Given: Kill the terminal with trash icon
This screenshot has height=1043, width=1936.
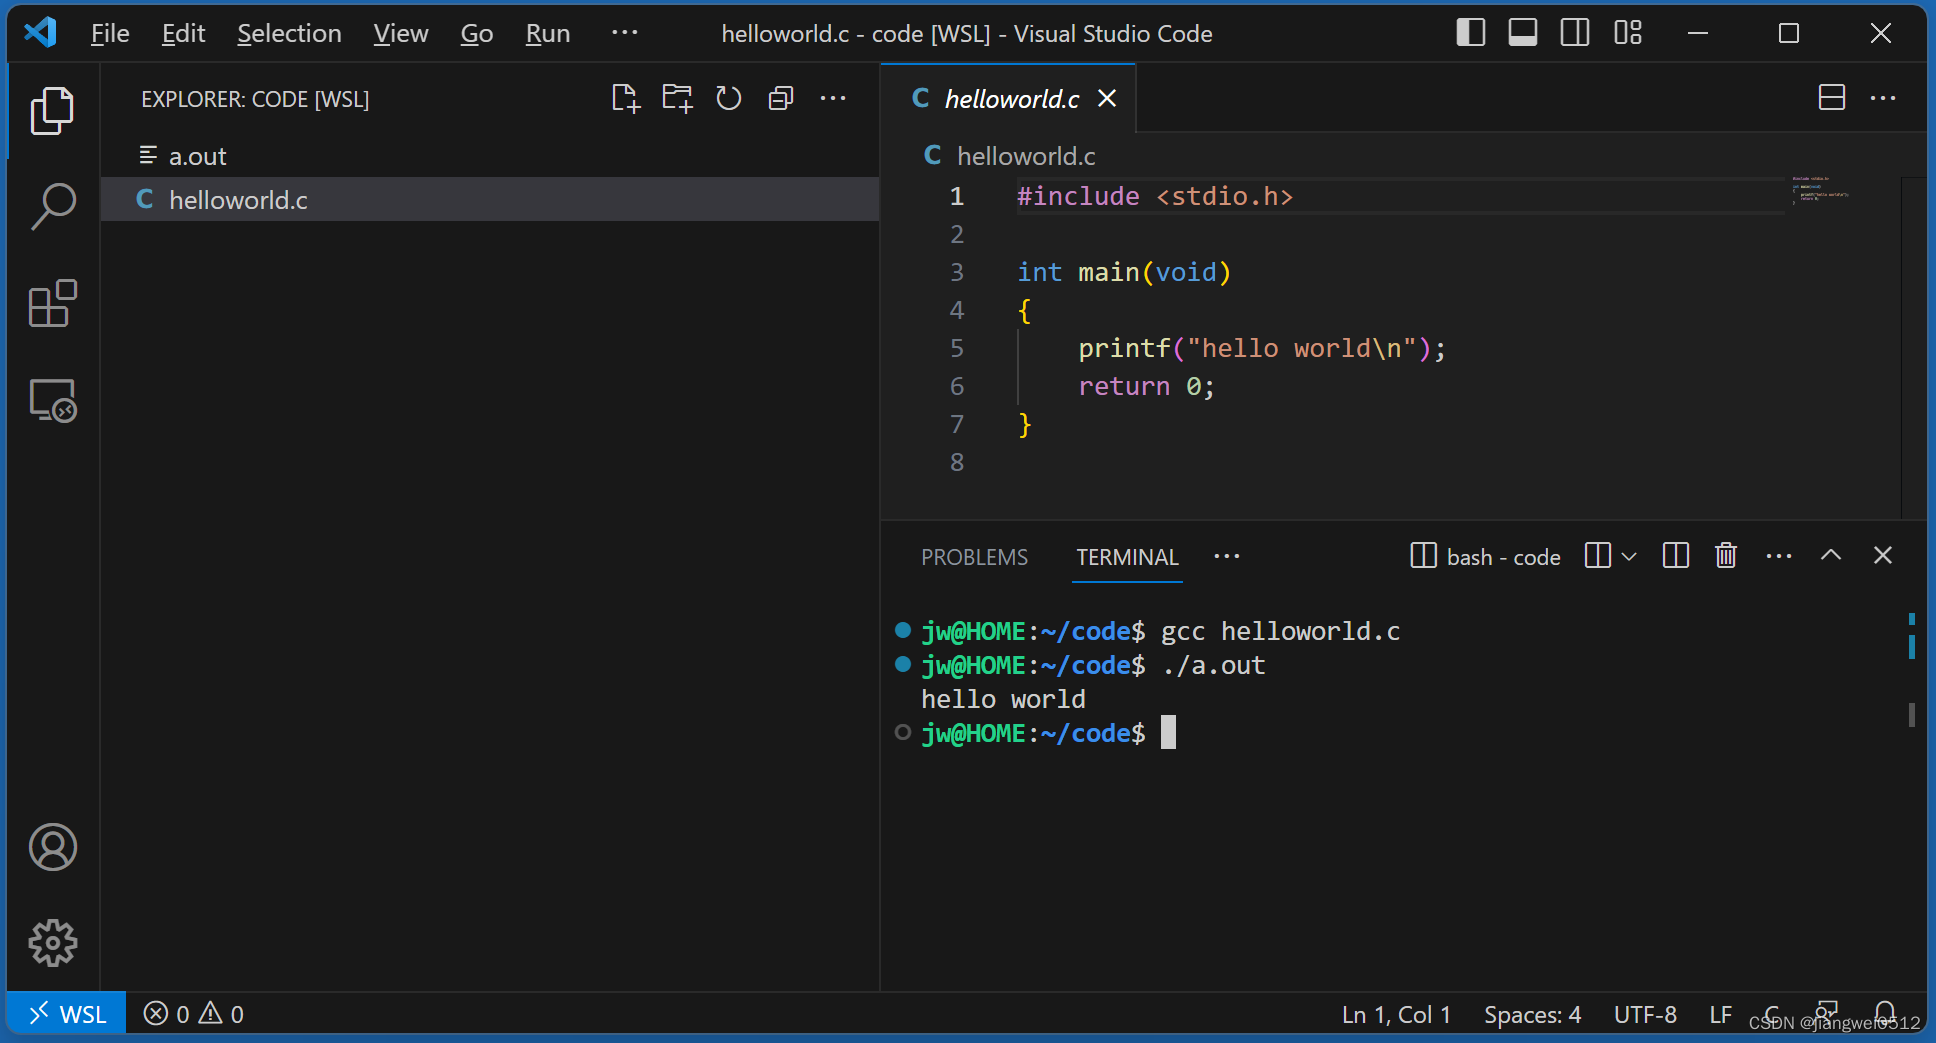Looking at the screenshot, I should click(x=1726, y=556).
